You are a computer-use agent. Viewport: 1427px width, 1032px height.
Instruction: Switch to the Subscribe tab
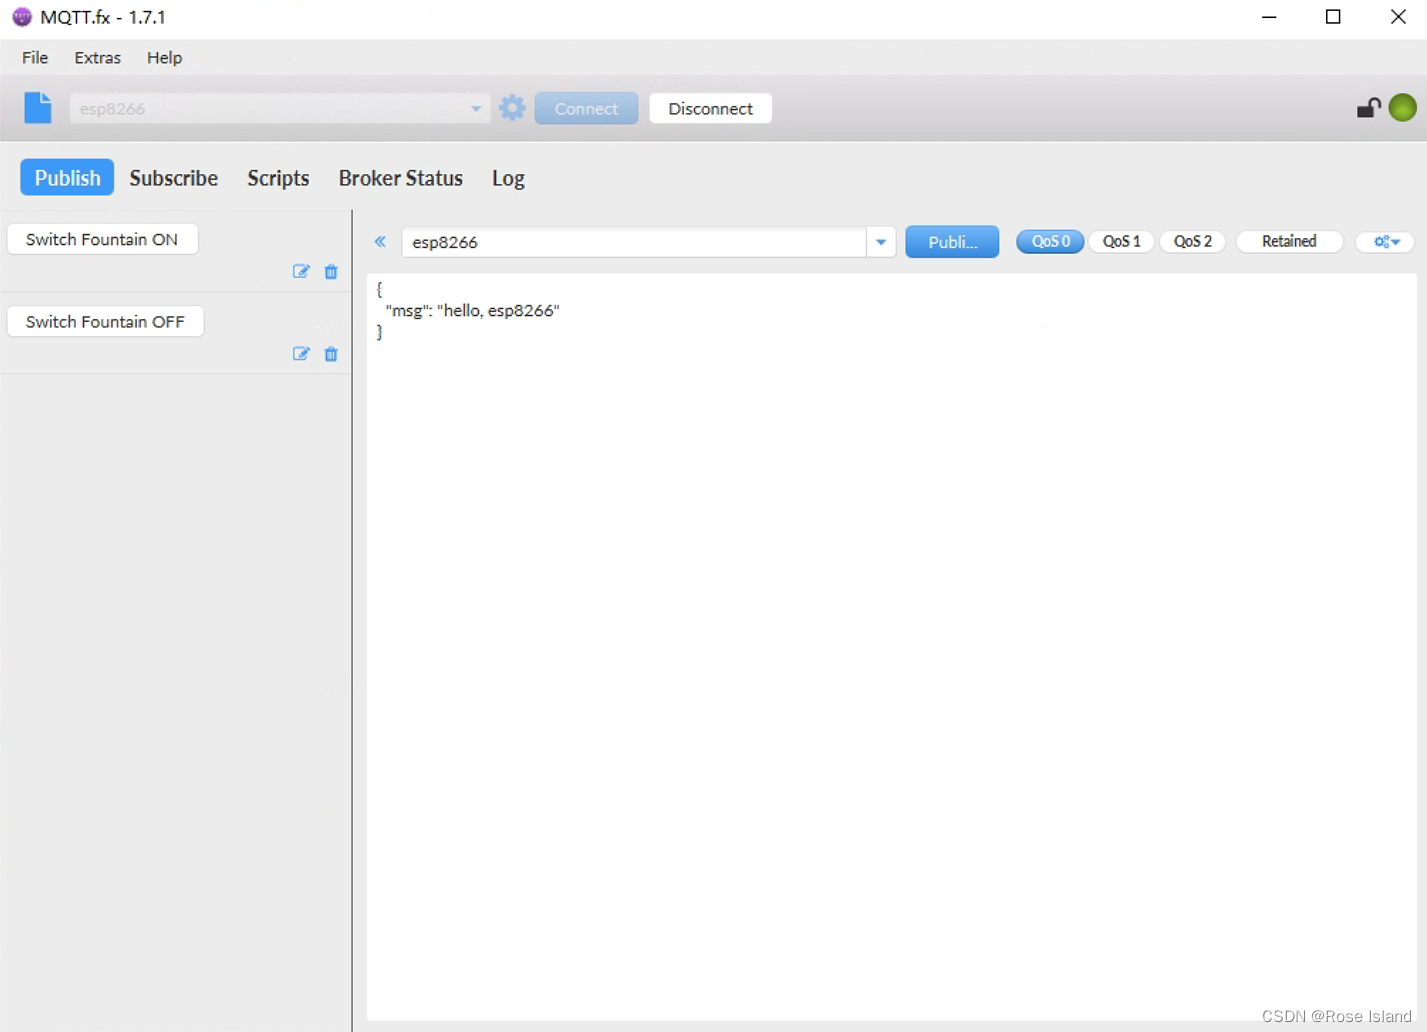pyautogui.click(x=173, y=177)
